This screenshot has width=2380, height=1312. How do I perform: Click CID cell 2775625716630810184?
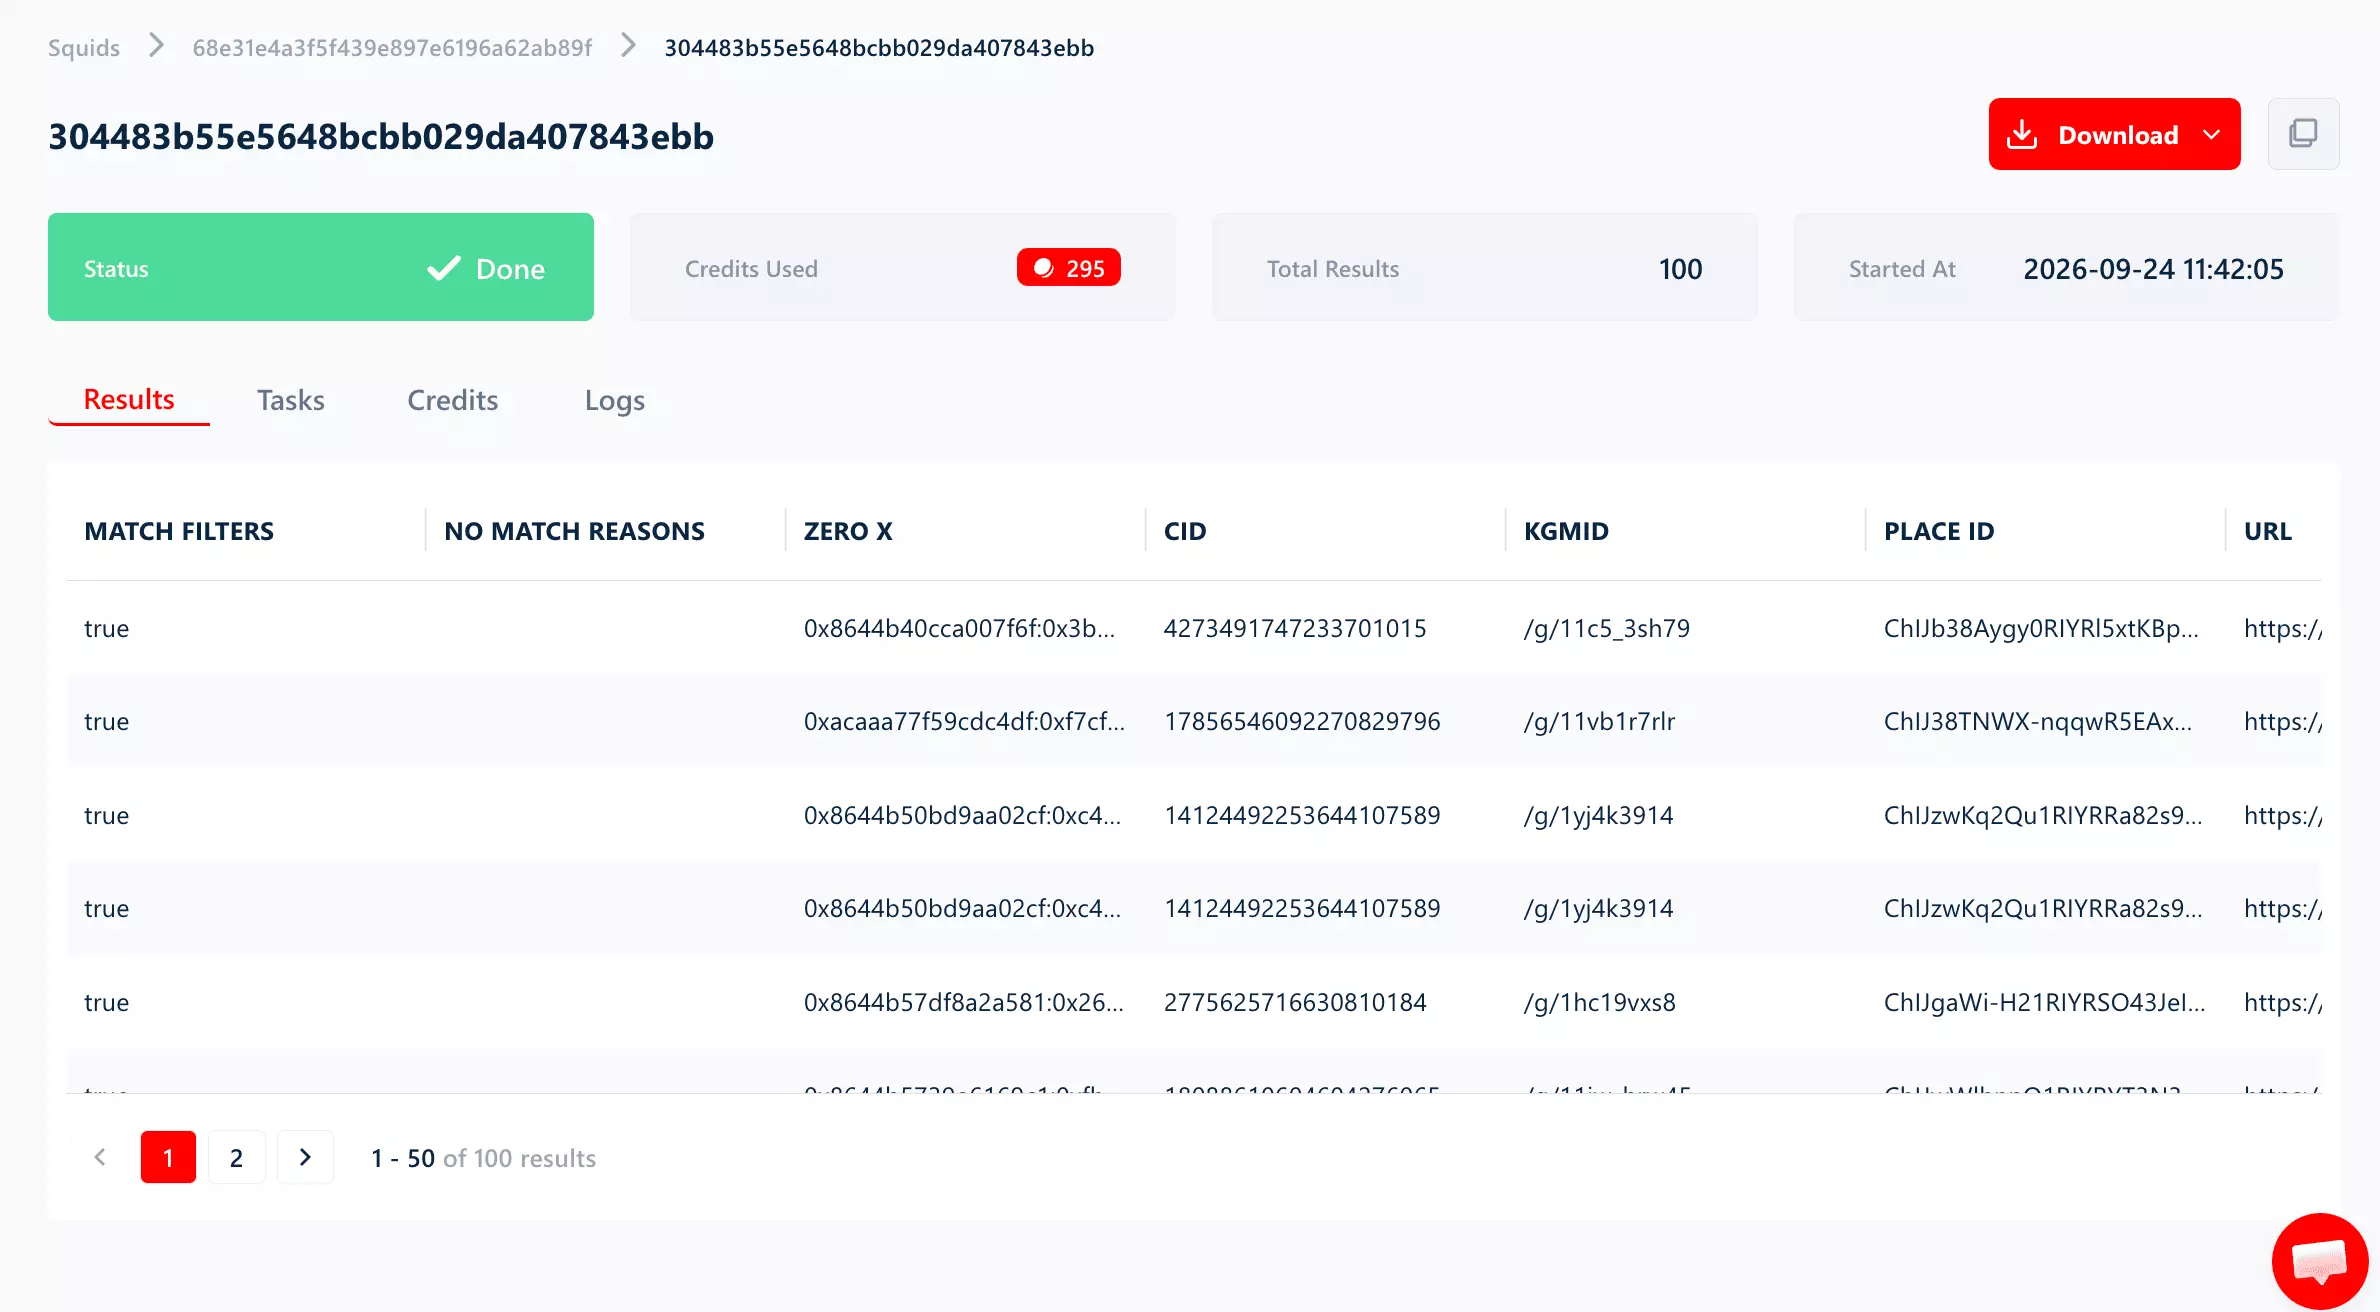pyautogui.click(x=1295, y=1002)
